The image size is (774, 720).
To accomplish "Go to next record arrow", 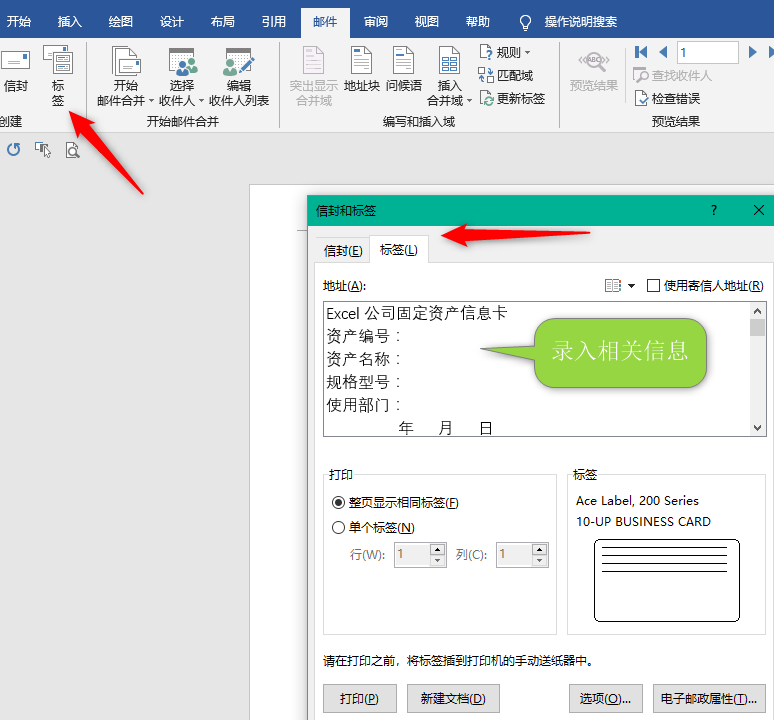I will [752, 52].
